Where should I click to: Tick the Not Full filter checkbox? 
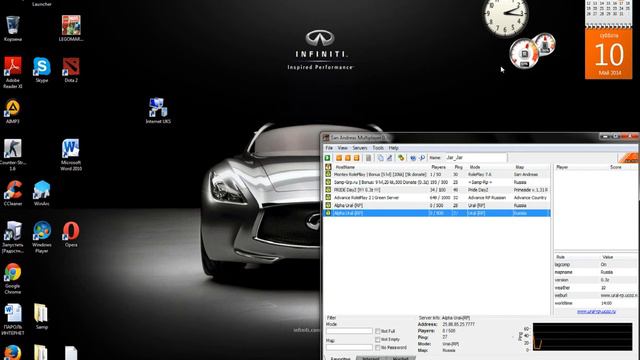coord(378,331)
